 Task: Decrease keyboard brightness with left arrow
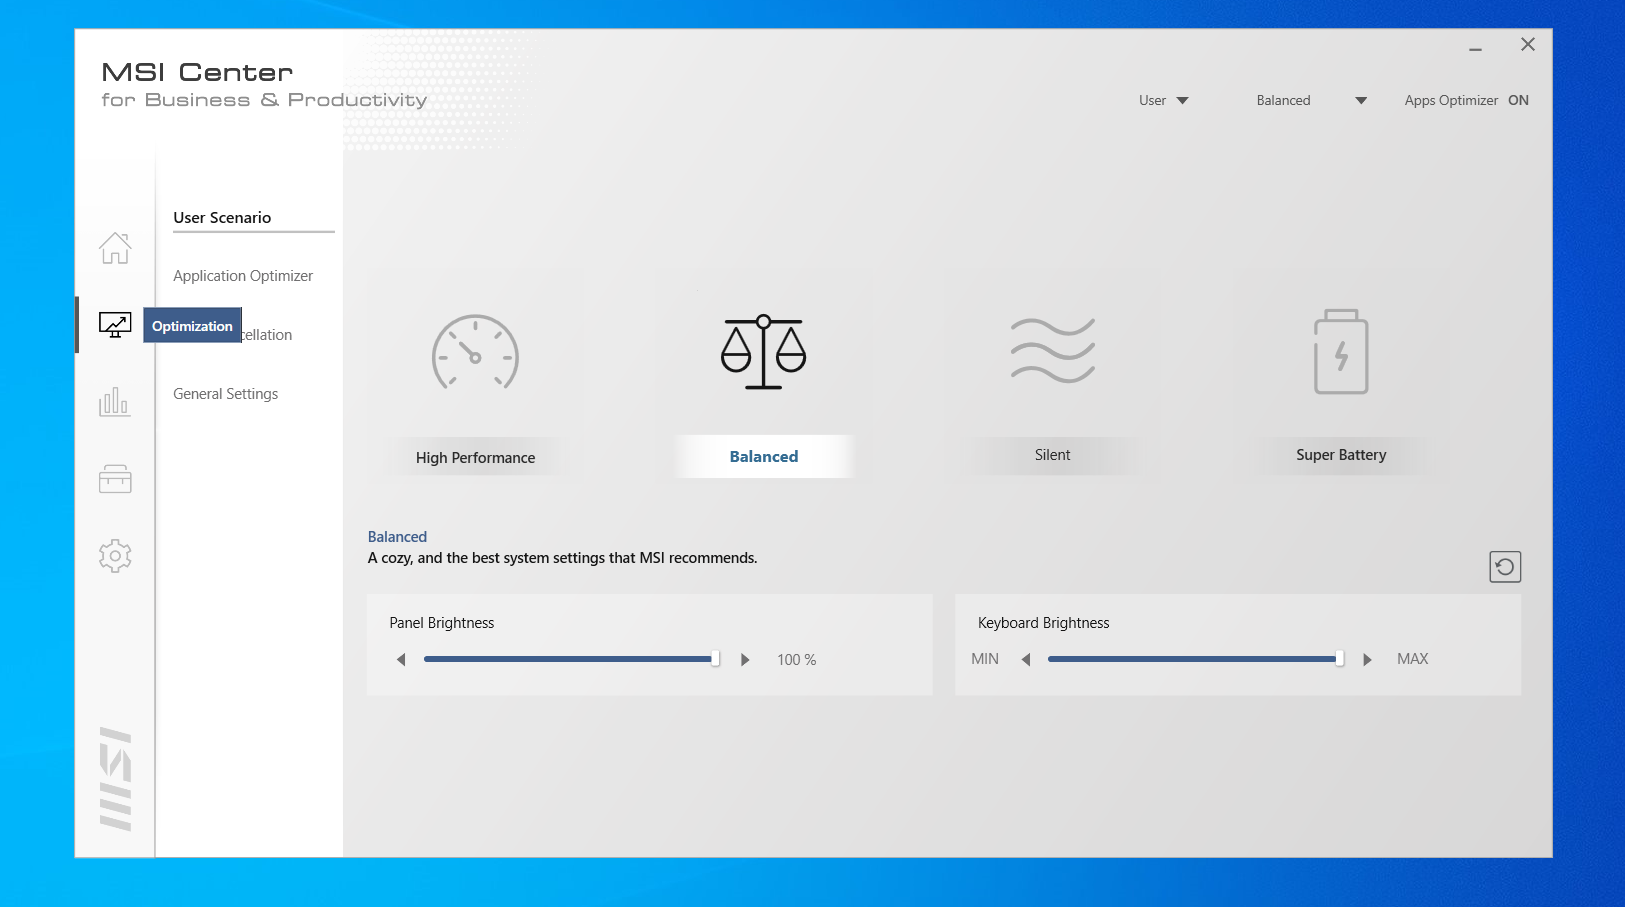click(1026, 660)
